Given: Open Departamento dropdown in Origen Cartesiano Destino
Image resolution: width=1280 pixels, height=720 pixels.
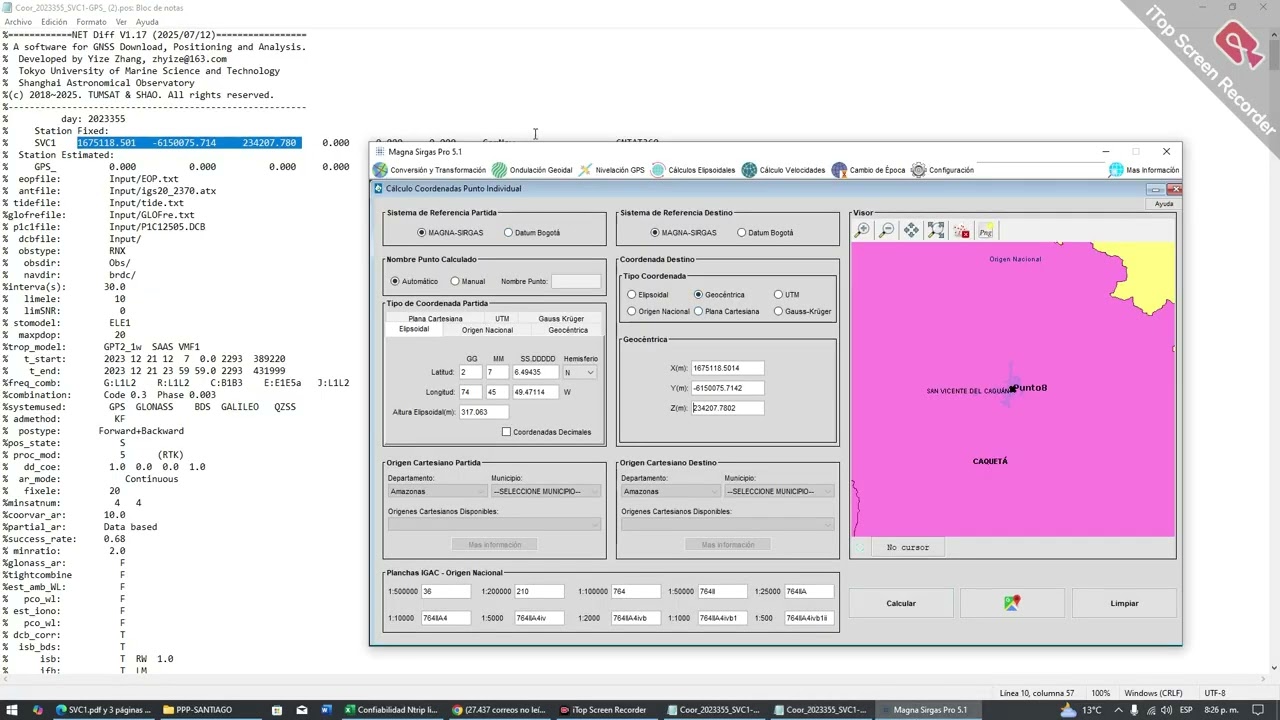Looking at the screenshot, I should coord(671,491).
